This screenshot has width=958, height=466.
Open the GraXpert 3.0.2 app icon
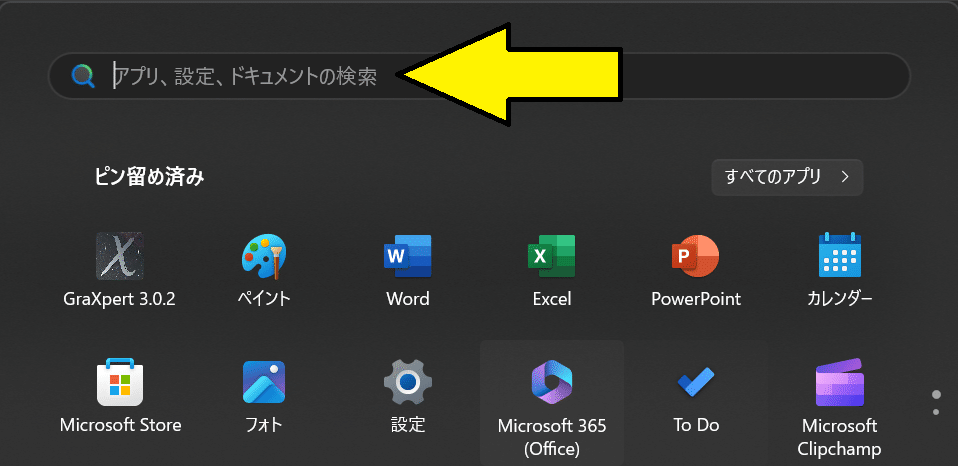pos(120,256)
